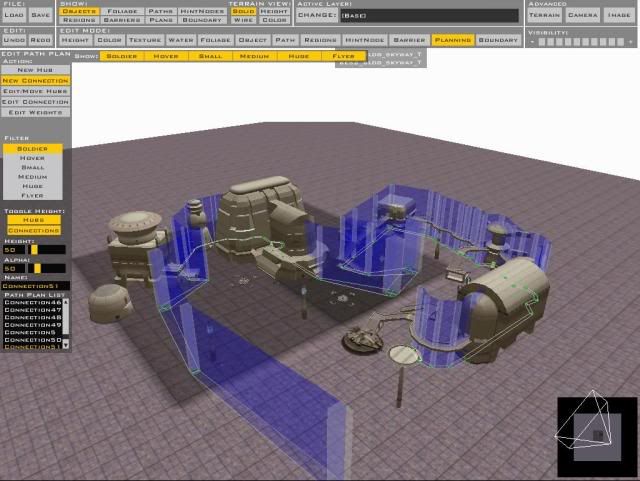Viewport: 640px width, 481px height.
Task: Toggle Paths display in Show panel
Action: 160,11
